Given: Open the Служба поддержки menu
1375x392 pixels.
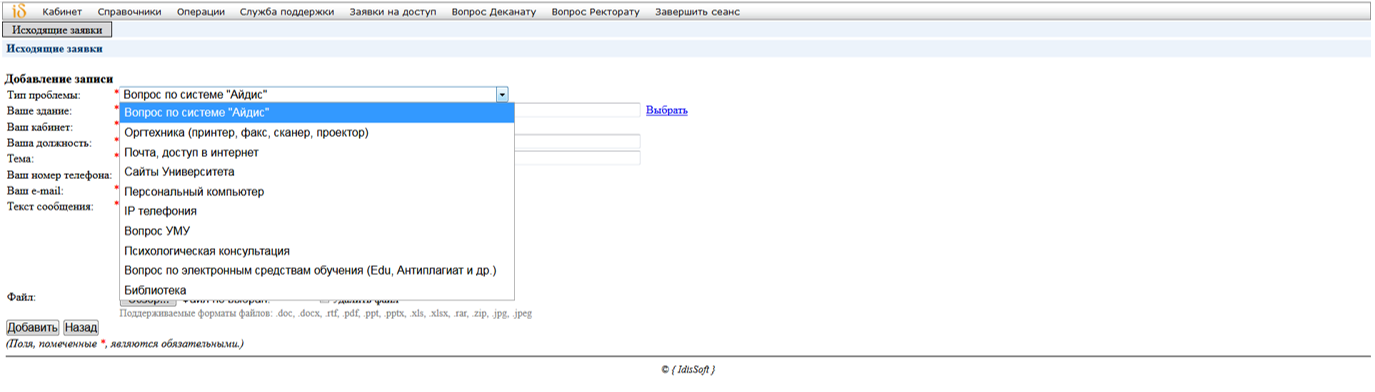Looking at the screenshot, I should (x=287, y=12).
